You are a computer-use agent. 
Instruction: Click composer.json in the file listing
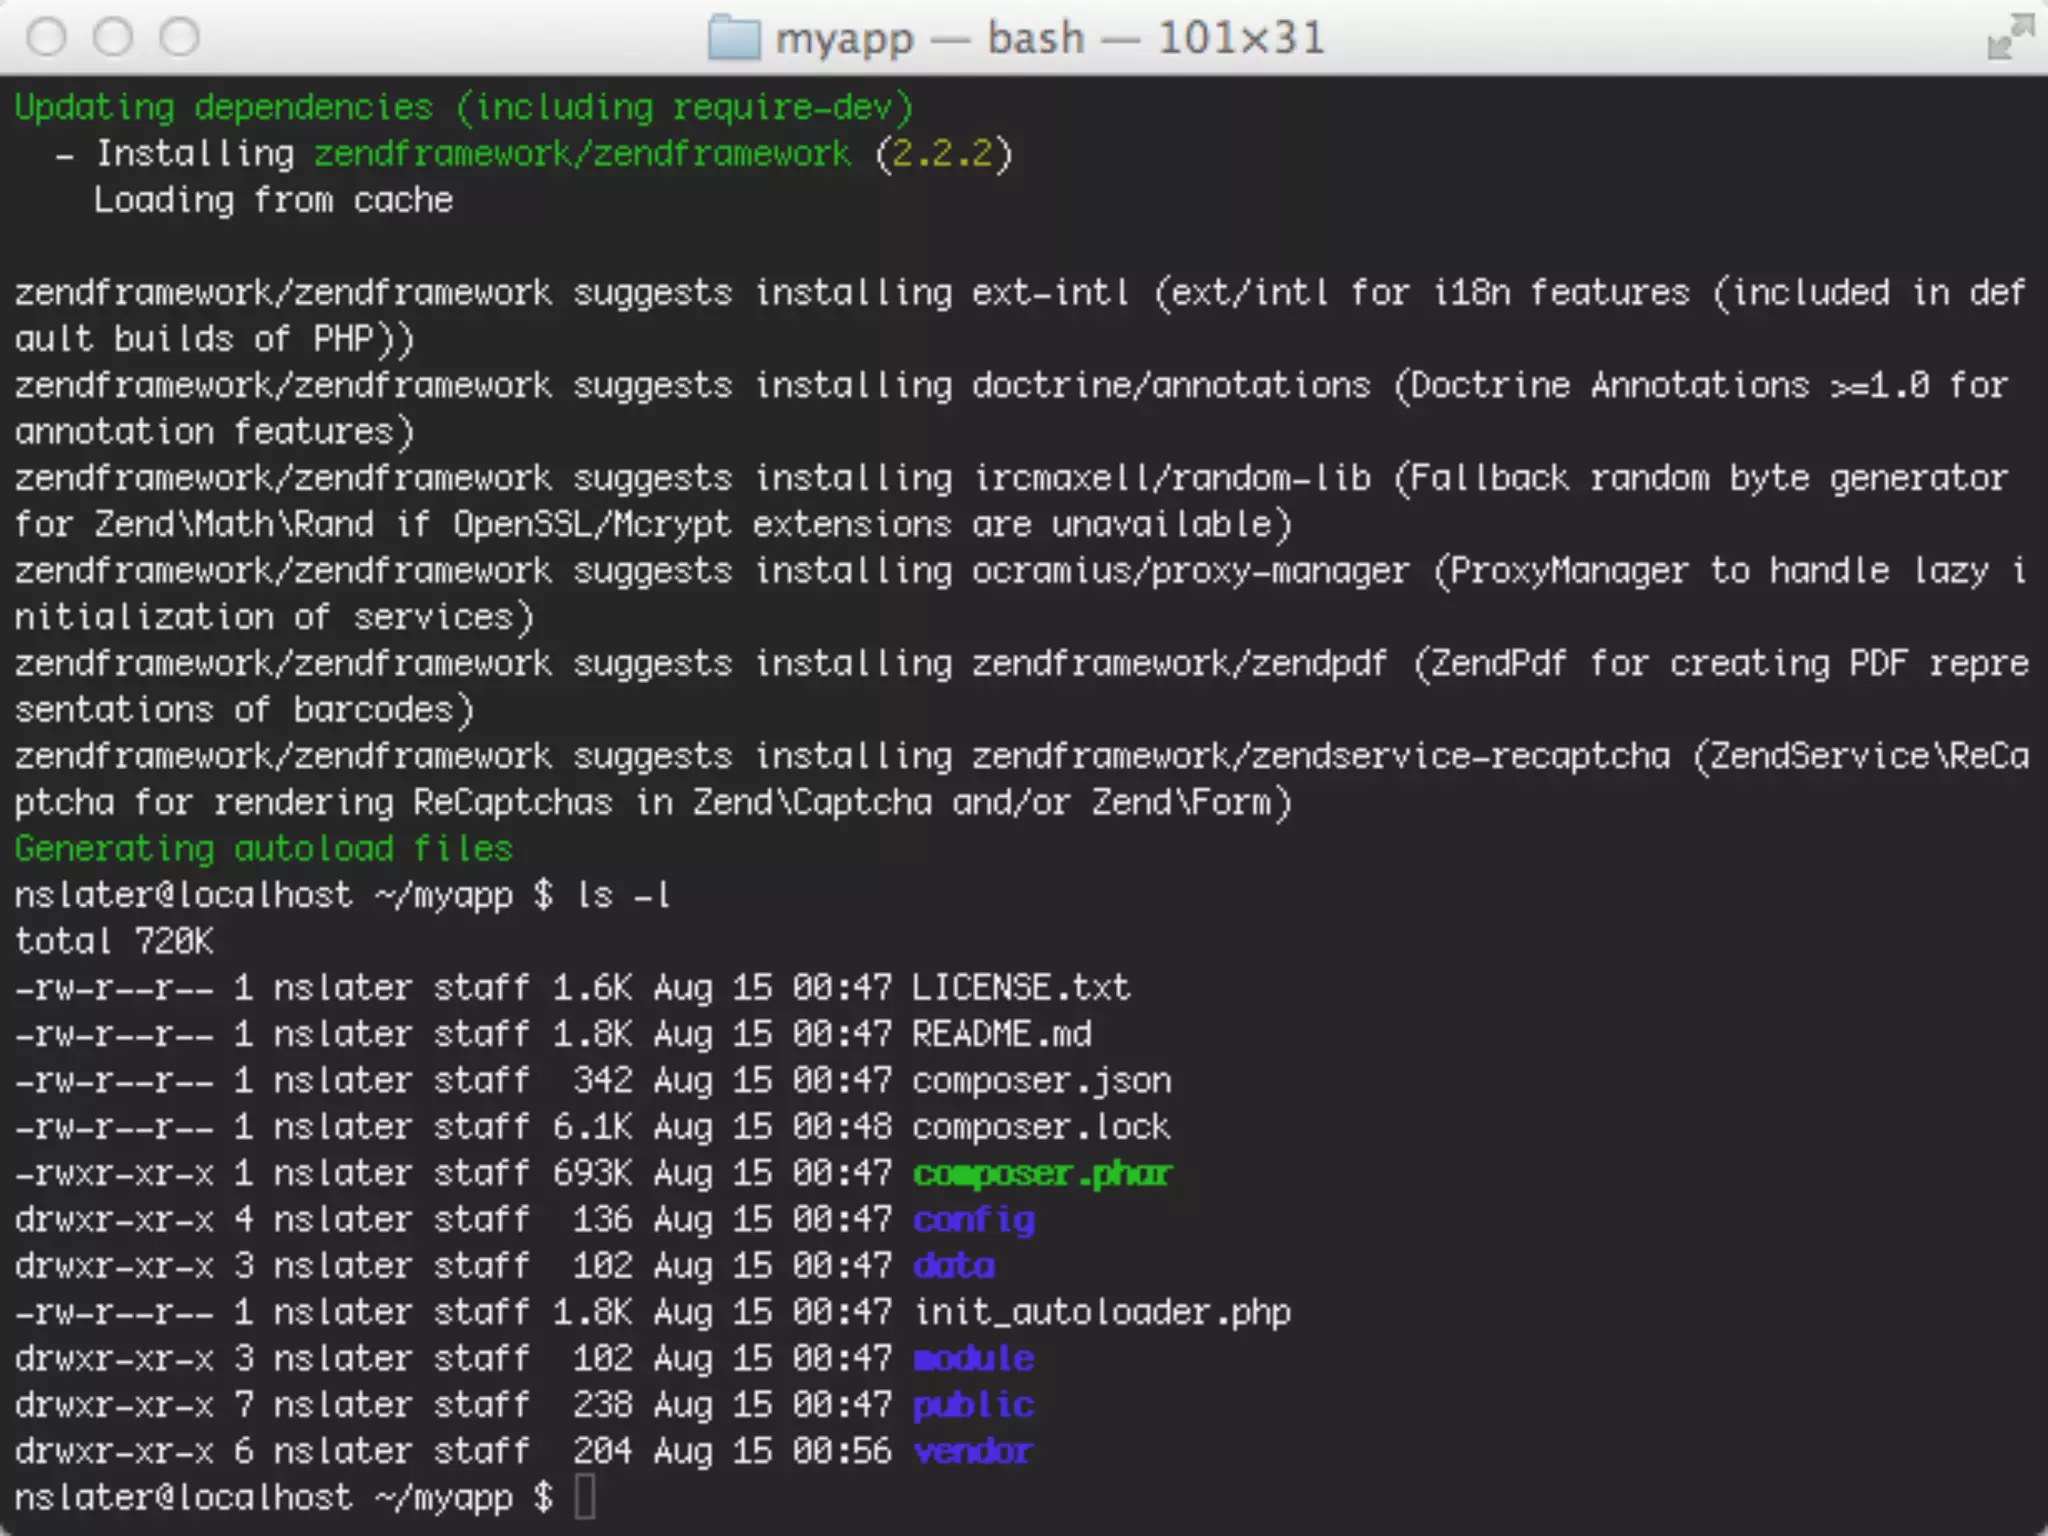[x=1041, y=1081]
